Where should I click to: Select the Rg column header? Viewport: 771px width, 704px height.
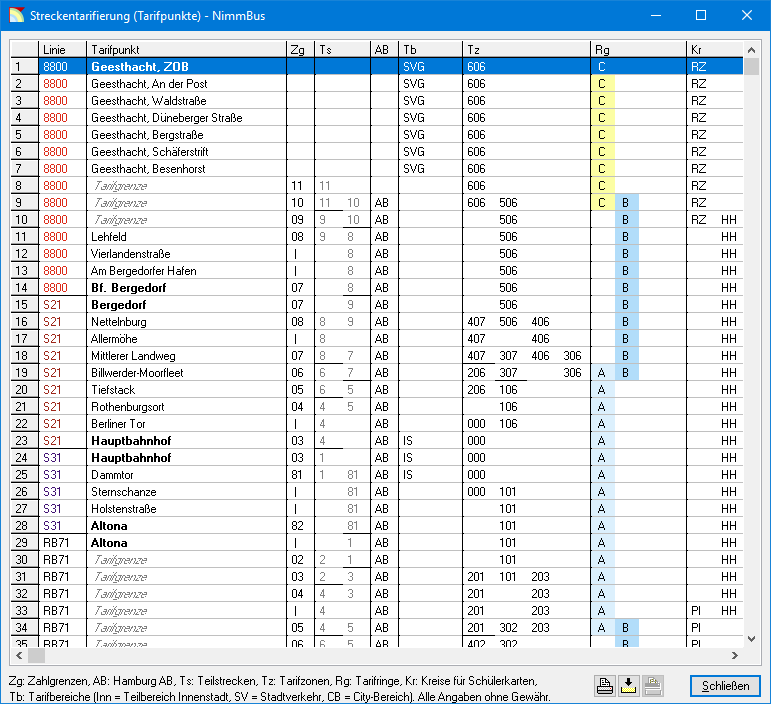coord(637,49)
